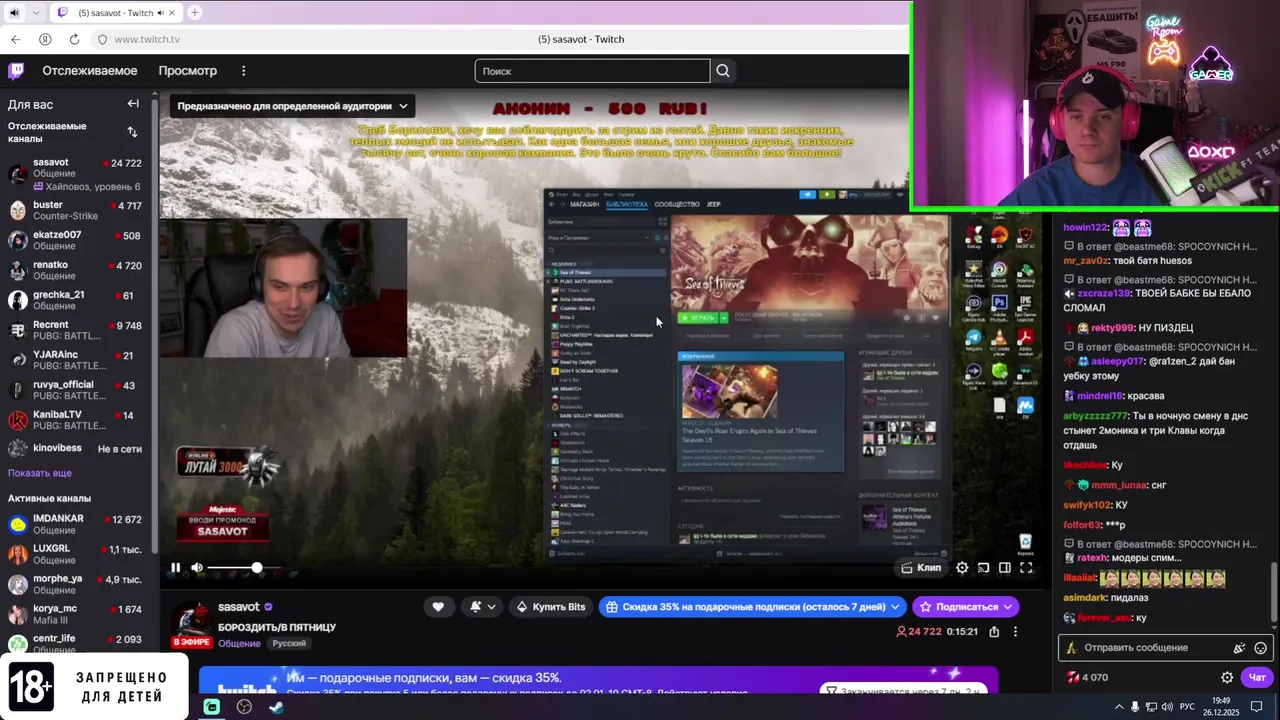The height and width of the screenshot is (720, 1280).
Task: Select morphe_ya channel
Action: click(x=78, y=584)
